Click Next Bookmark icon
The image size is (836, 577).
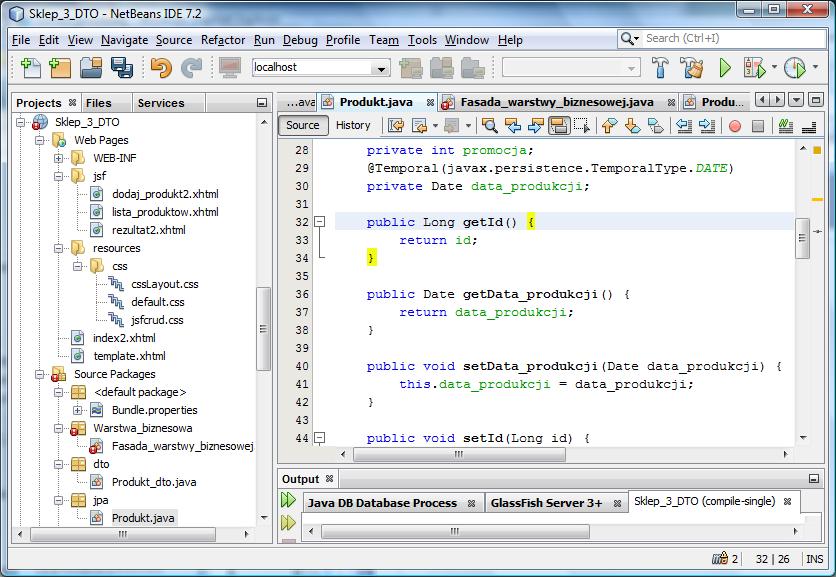[x=632, y=125]
